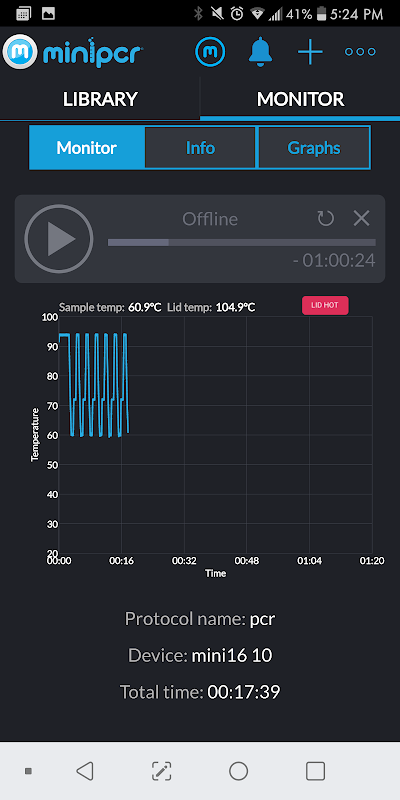Start the protocol with play button
The height and width of the screenshot is (800, 400).
pos(59,238)
